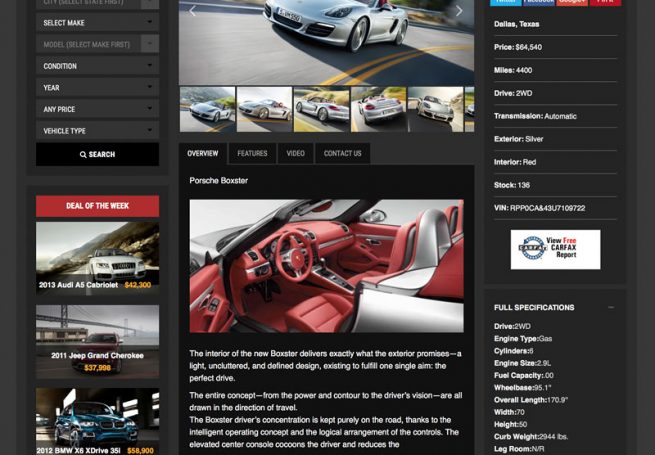Image resolution: width=655 pixels, height=455 pixels.
Task: Select the second Boxster gallery thumbnail
Action: pyautogui.click(x=264, y=109)
